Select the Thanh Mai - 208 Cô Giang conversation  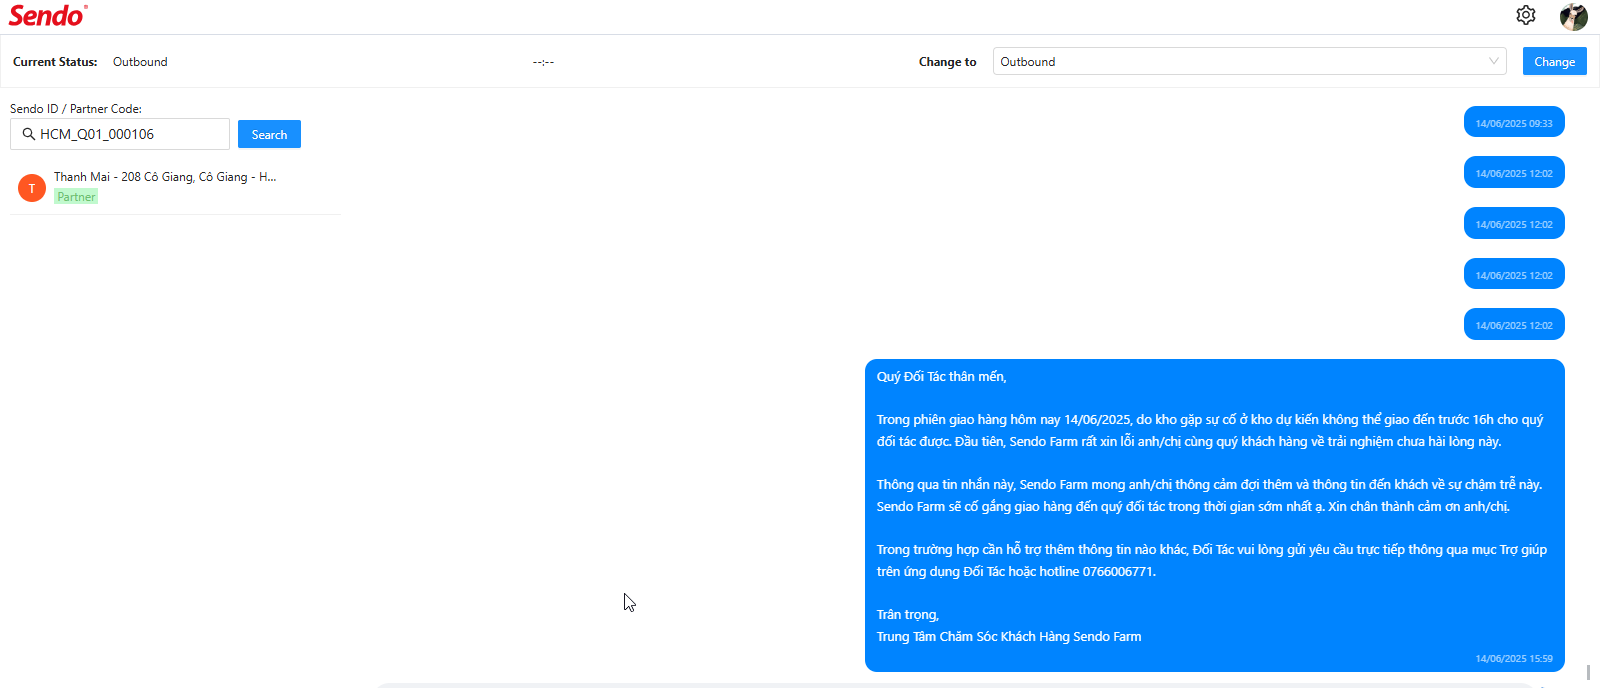coord(175,187)
